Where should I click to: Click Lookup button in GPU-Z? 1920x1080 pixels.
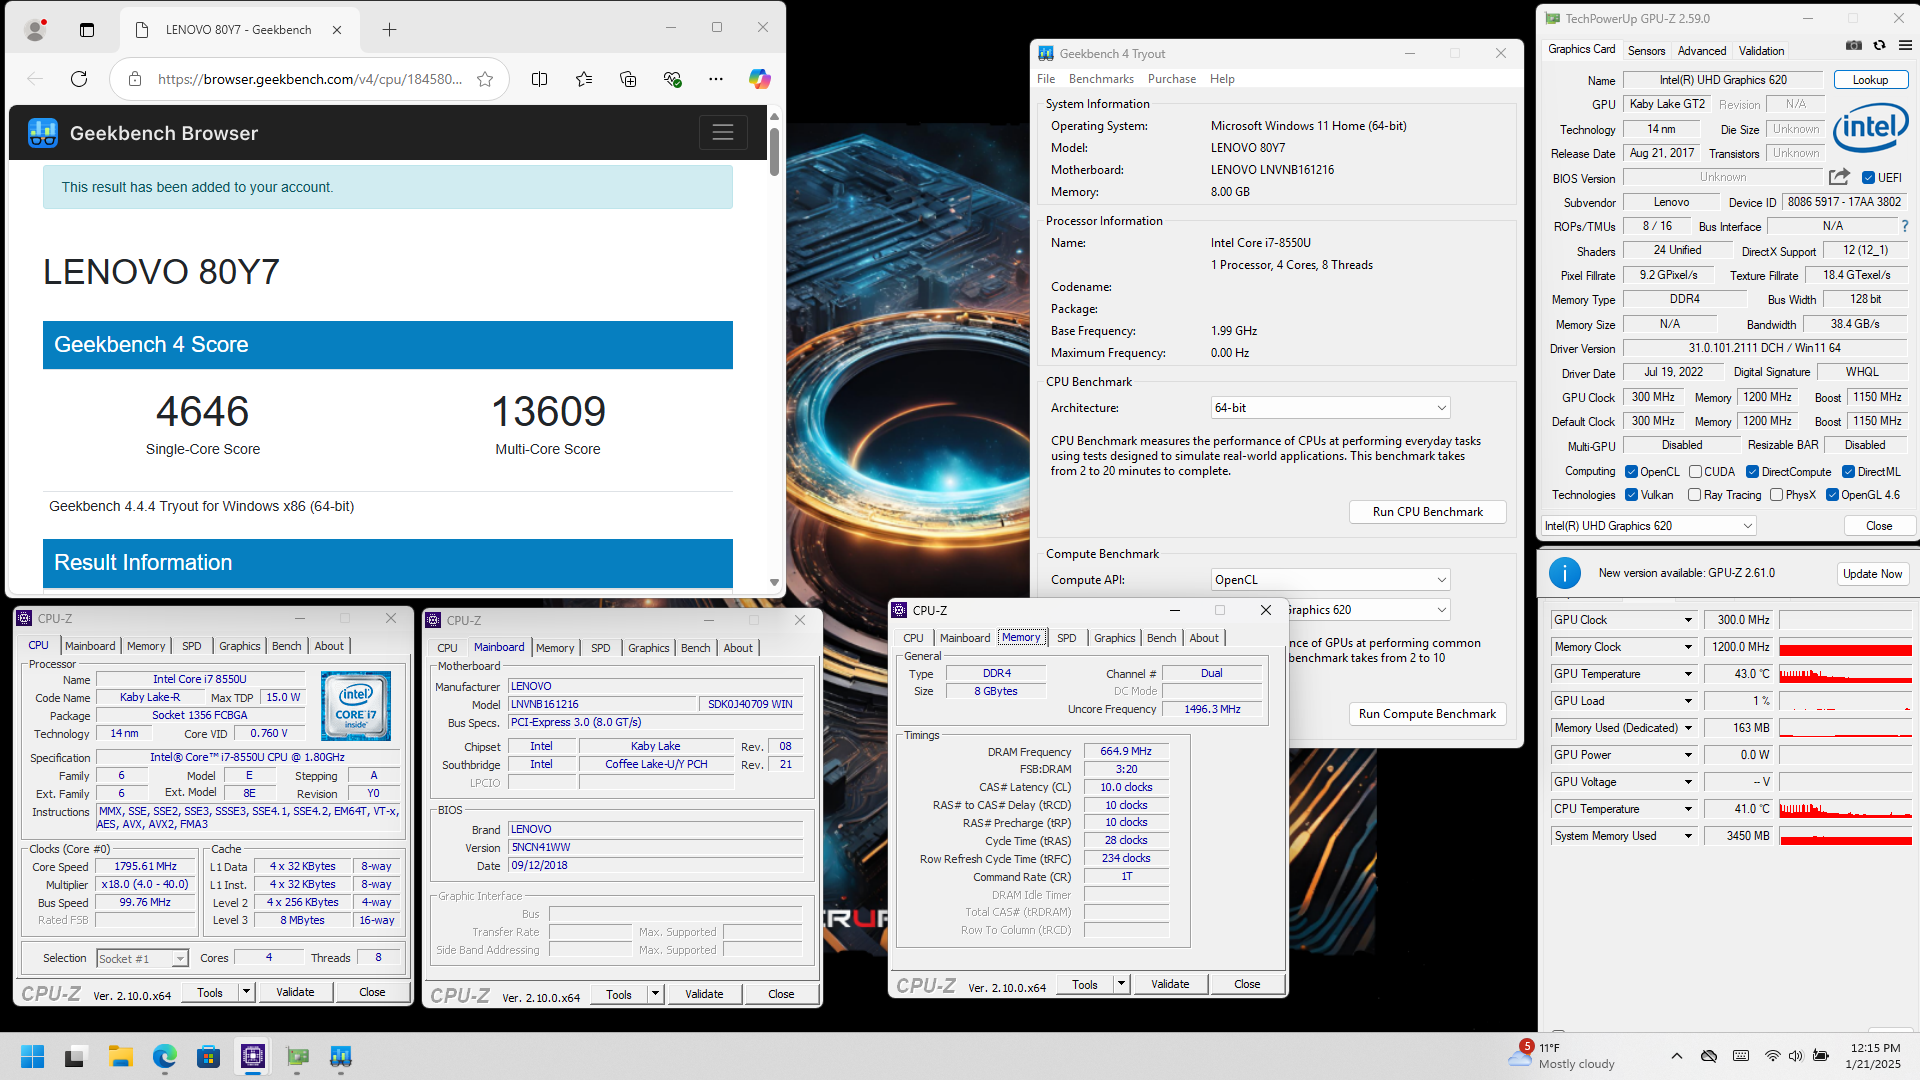(x=1870, y=80)
